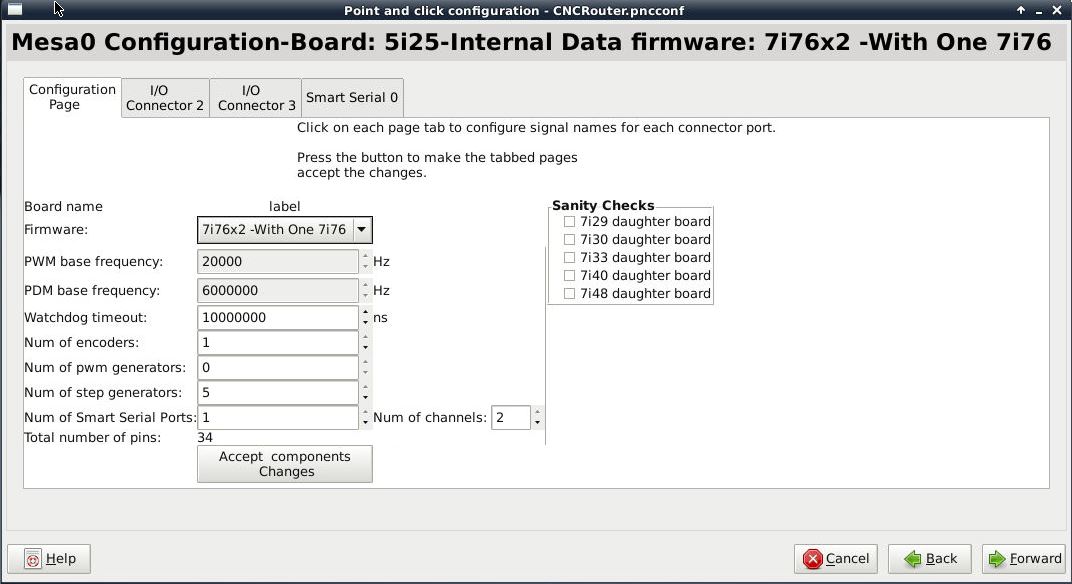Image resolution: width=1072 pixels, height=584 pixels.
Task: Click the PDM base frequency spinner arrows
Action: [365, 291]
